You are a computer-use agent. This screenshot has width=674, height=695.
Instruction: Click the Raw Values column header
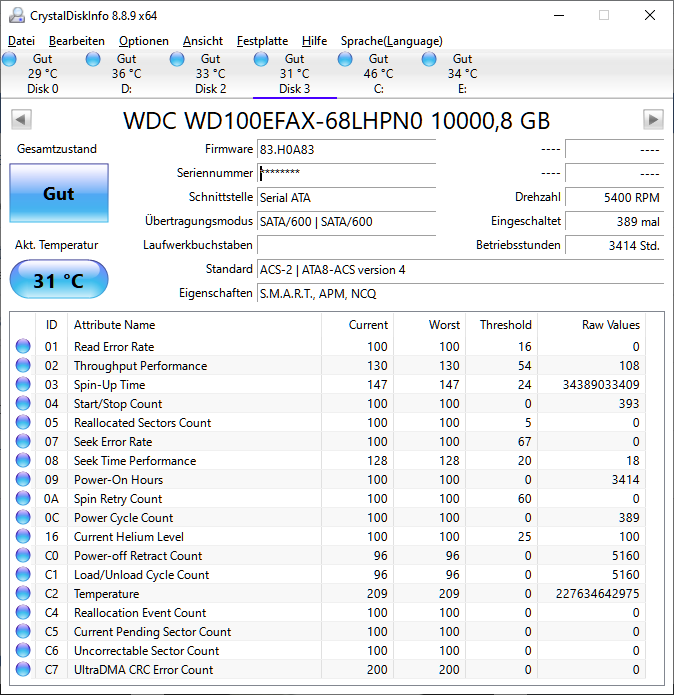pyautogui.click(x=592, y=325)
